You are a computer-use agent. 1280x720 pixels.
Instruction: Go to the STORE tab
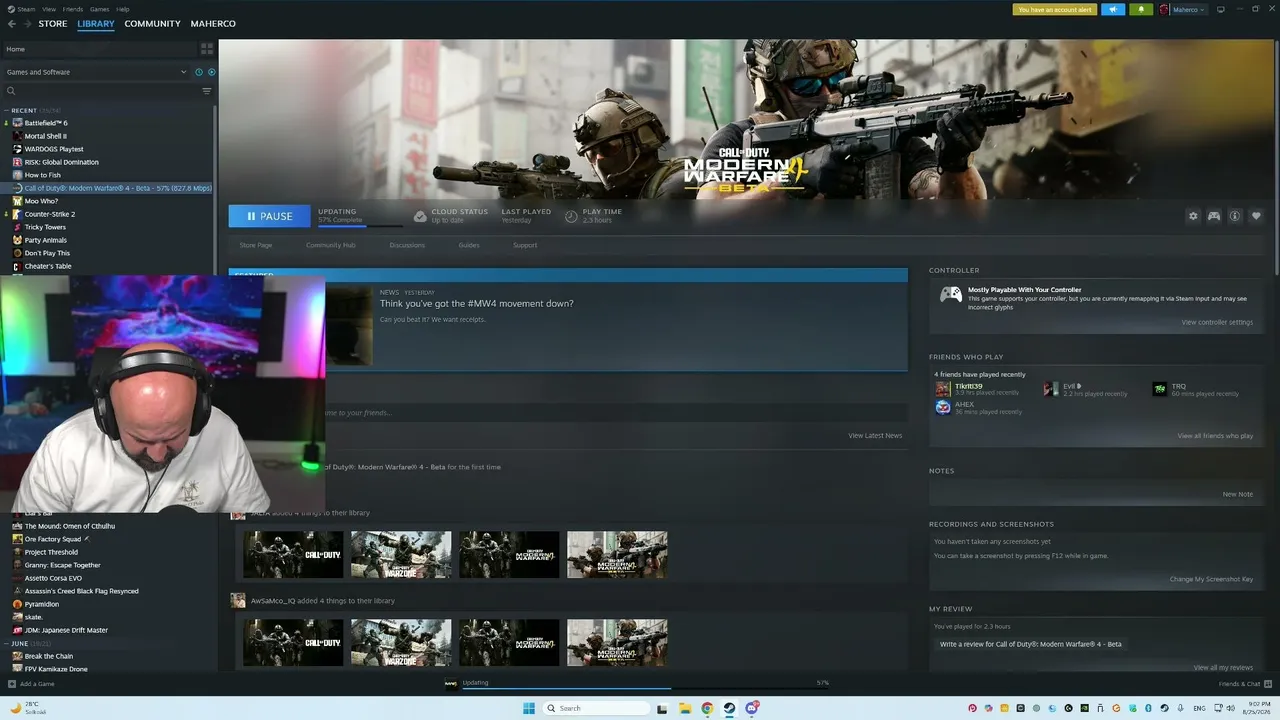click(x=53, y=24)
